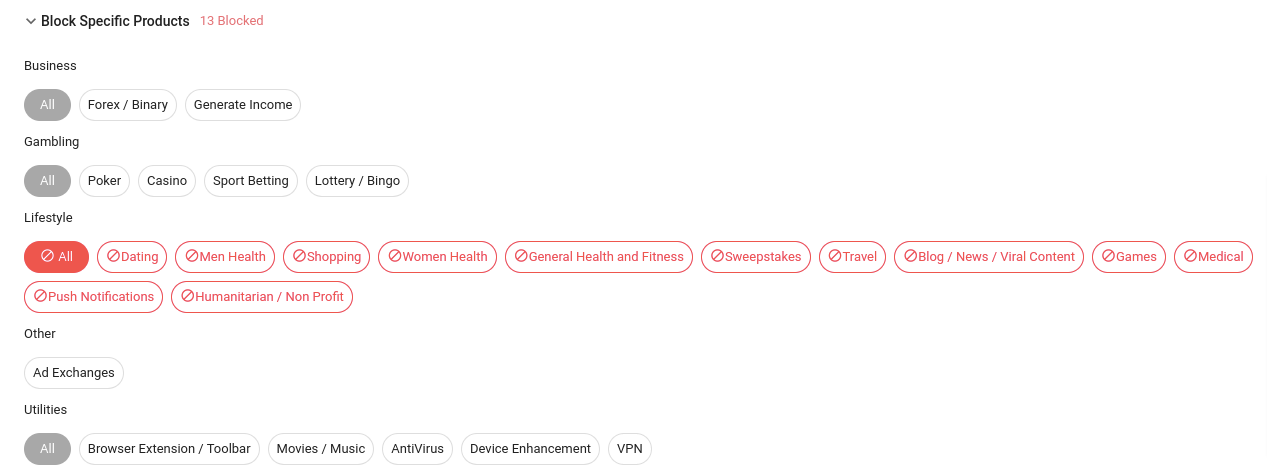Click the blocked icon on Dating chip
Screen dimensions: 1267x475
(x=114, y=256)
